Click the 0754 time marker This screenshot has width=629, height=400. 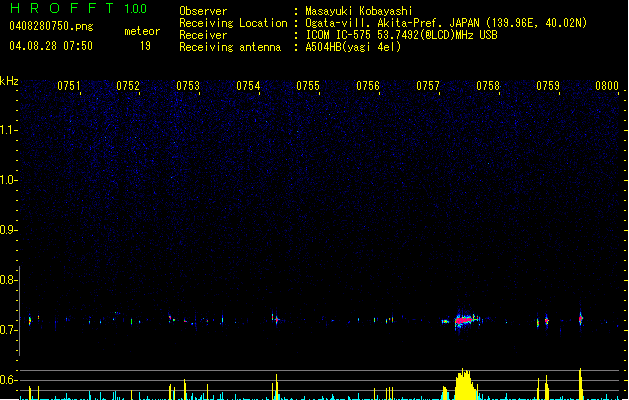(248, 86)
